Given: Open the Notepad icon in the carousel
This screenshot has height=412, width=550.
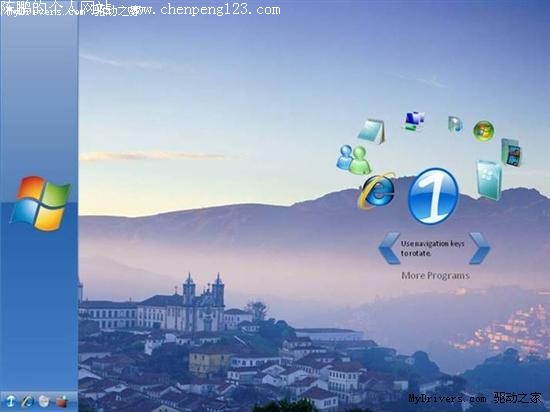Looking at the screenshot, I should point(372,131).
